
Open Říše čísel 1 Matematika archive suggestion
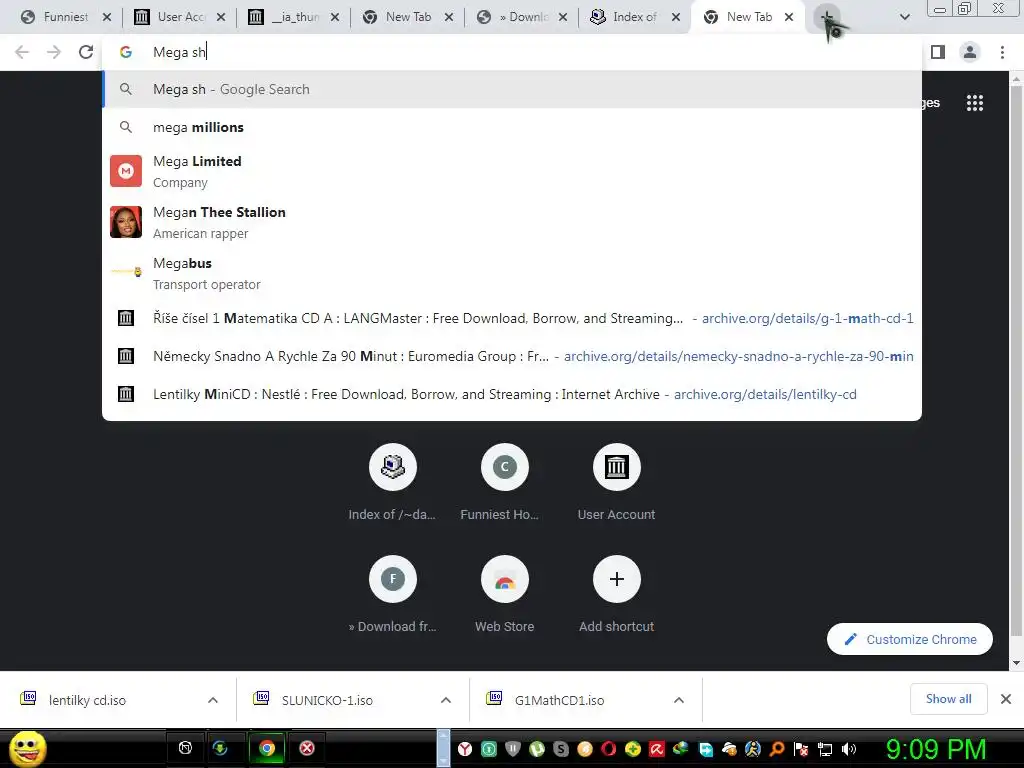512,318
